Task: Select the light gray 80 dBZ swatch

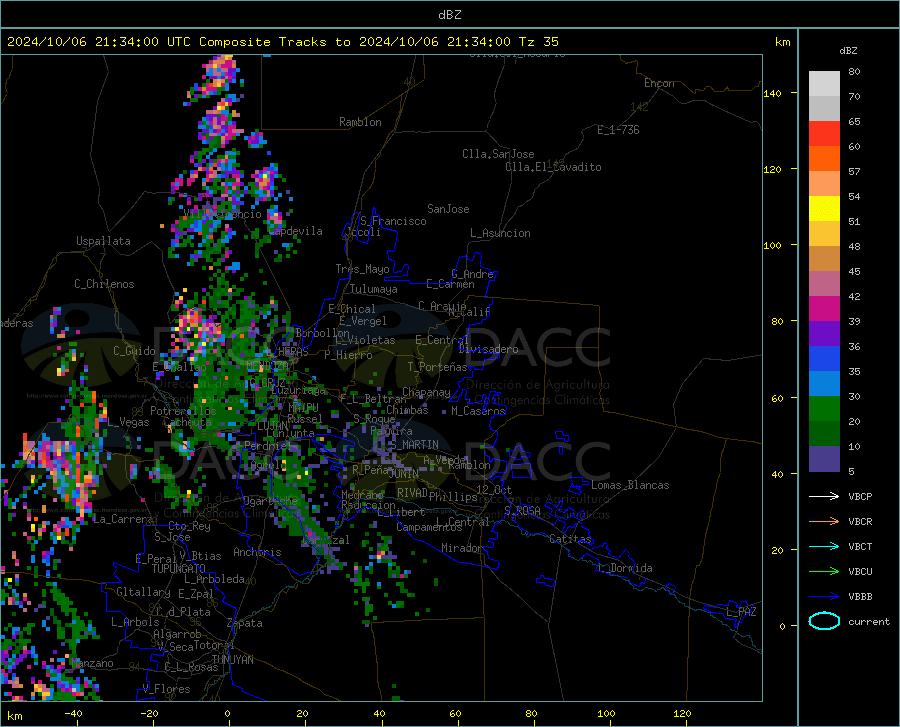Action: (824, 84)
